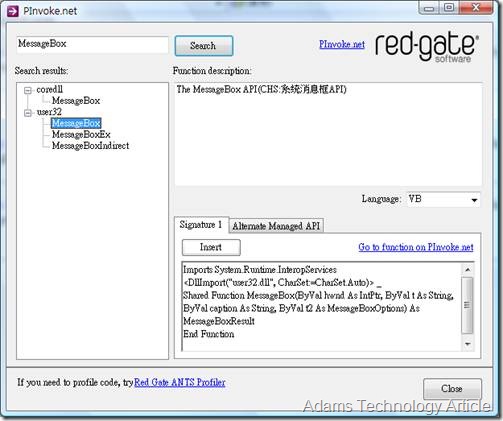
Task: Minimize the PInvoke.net window
Action: pyautogui.click(x=429, y=8)
